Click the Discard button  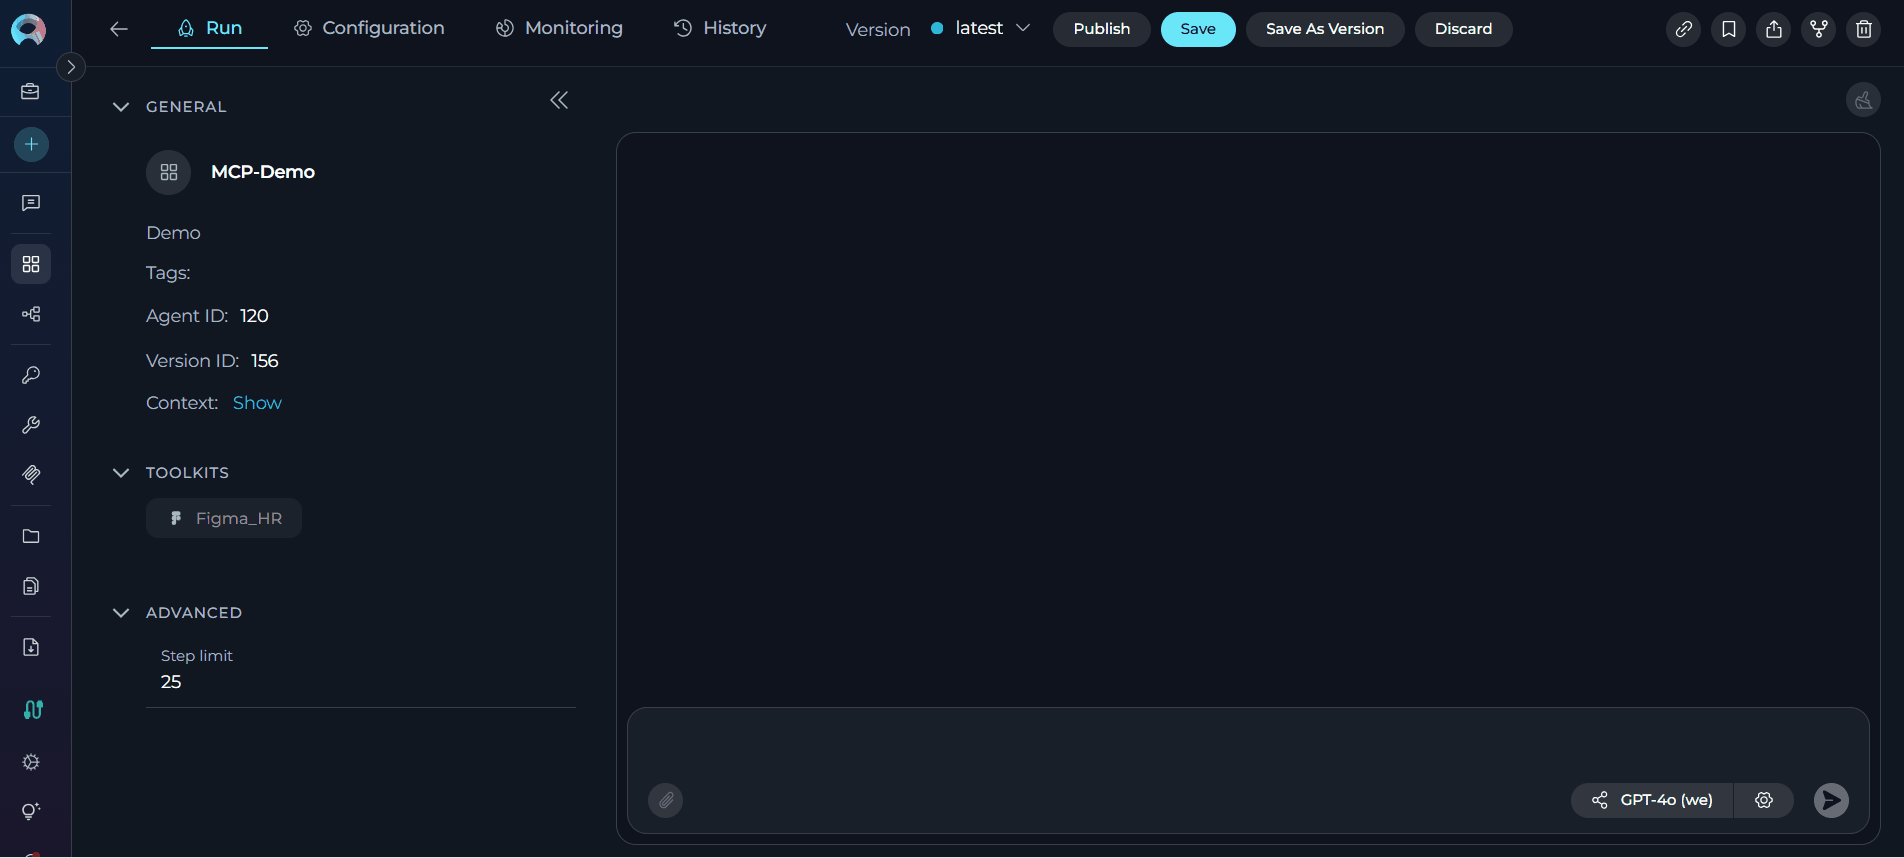click(1463, 29)
